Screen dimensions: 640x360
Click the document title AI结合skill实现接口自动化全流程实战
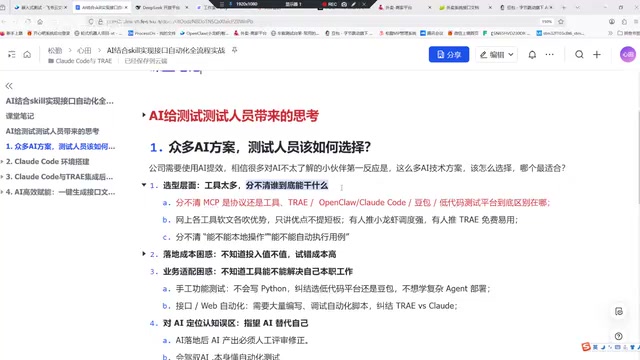(x=166, y=51)
